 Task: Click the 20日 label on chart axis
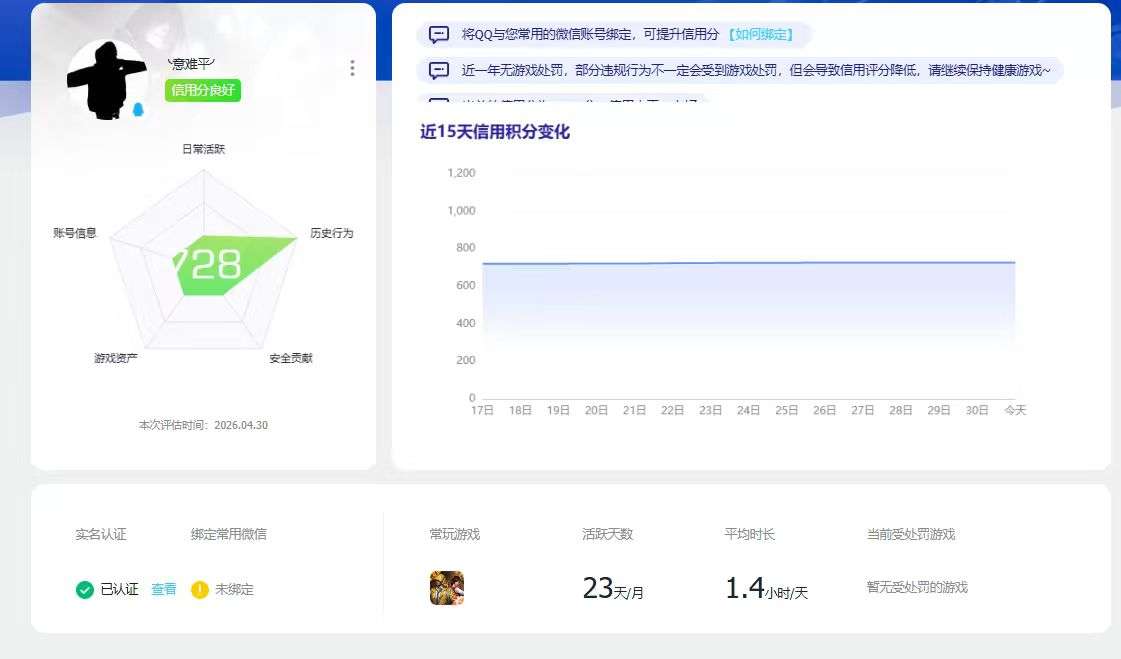[x=596, y=410]
